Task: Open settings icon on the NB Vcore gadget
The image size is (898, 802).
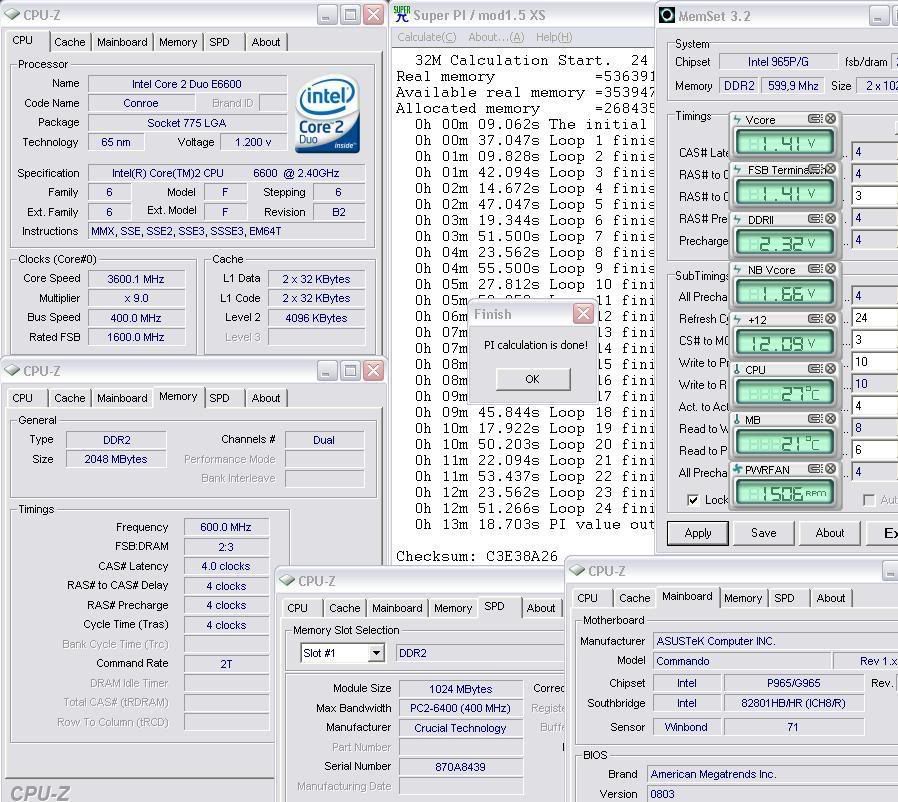Action: [816, 269]
